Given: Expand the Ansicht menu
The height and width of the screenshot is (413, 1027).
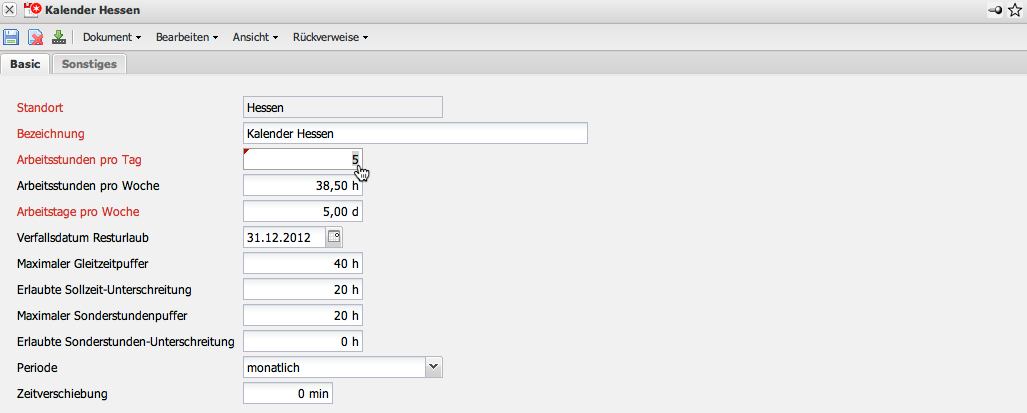Looking at the screenshot, I should 255,38.
